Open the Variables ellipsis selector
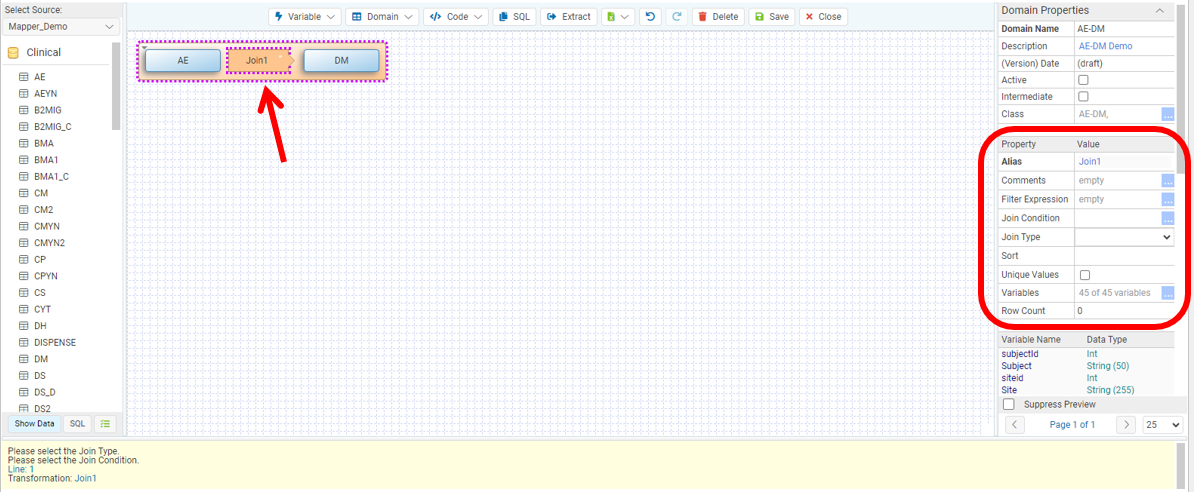Viewport: 1194px width, 492px height. click(1167, 293)
